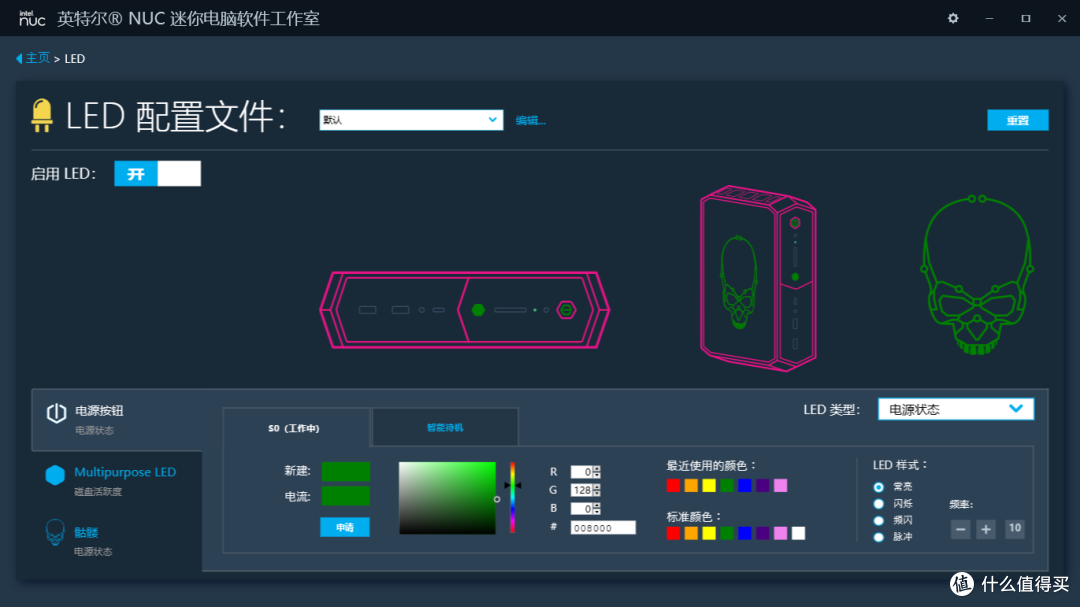Choose purple in standard colors
This screenshot has height=607, width=1080.
pos(762,533)
